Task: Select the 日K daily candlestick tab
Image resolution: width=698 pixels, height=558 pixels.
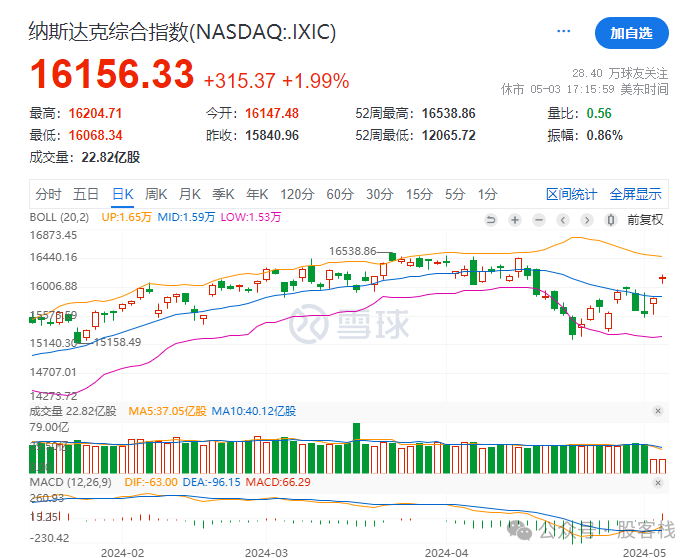Action: (123, 194)
